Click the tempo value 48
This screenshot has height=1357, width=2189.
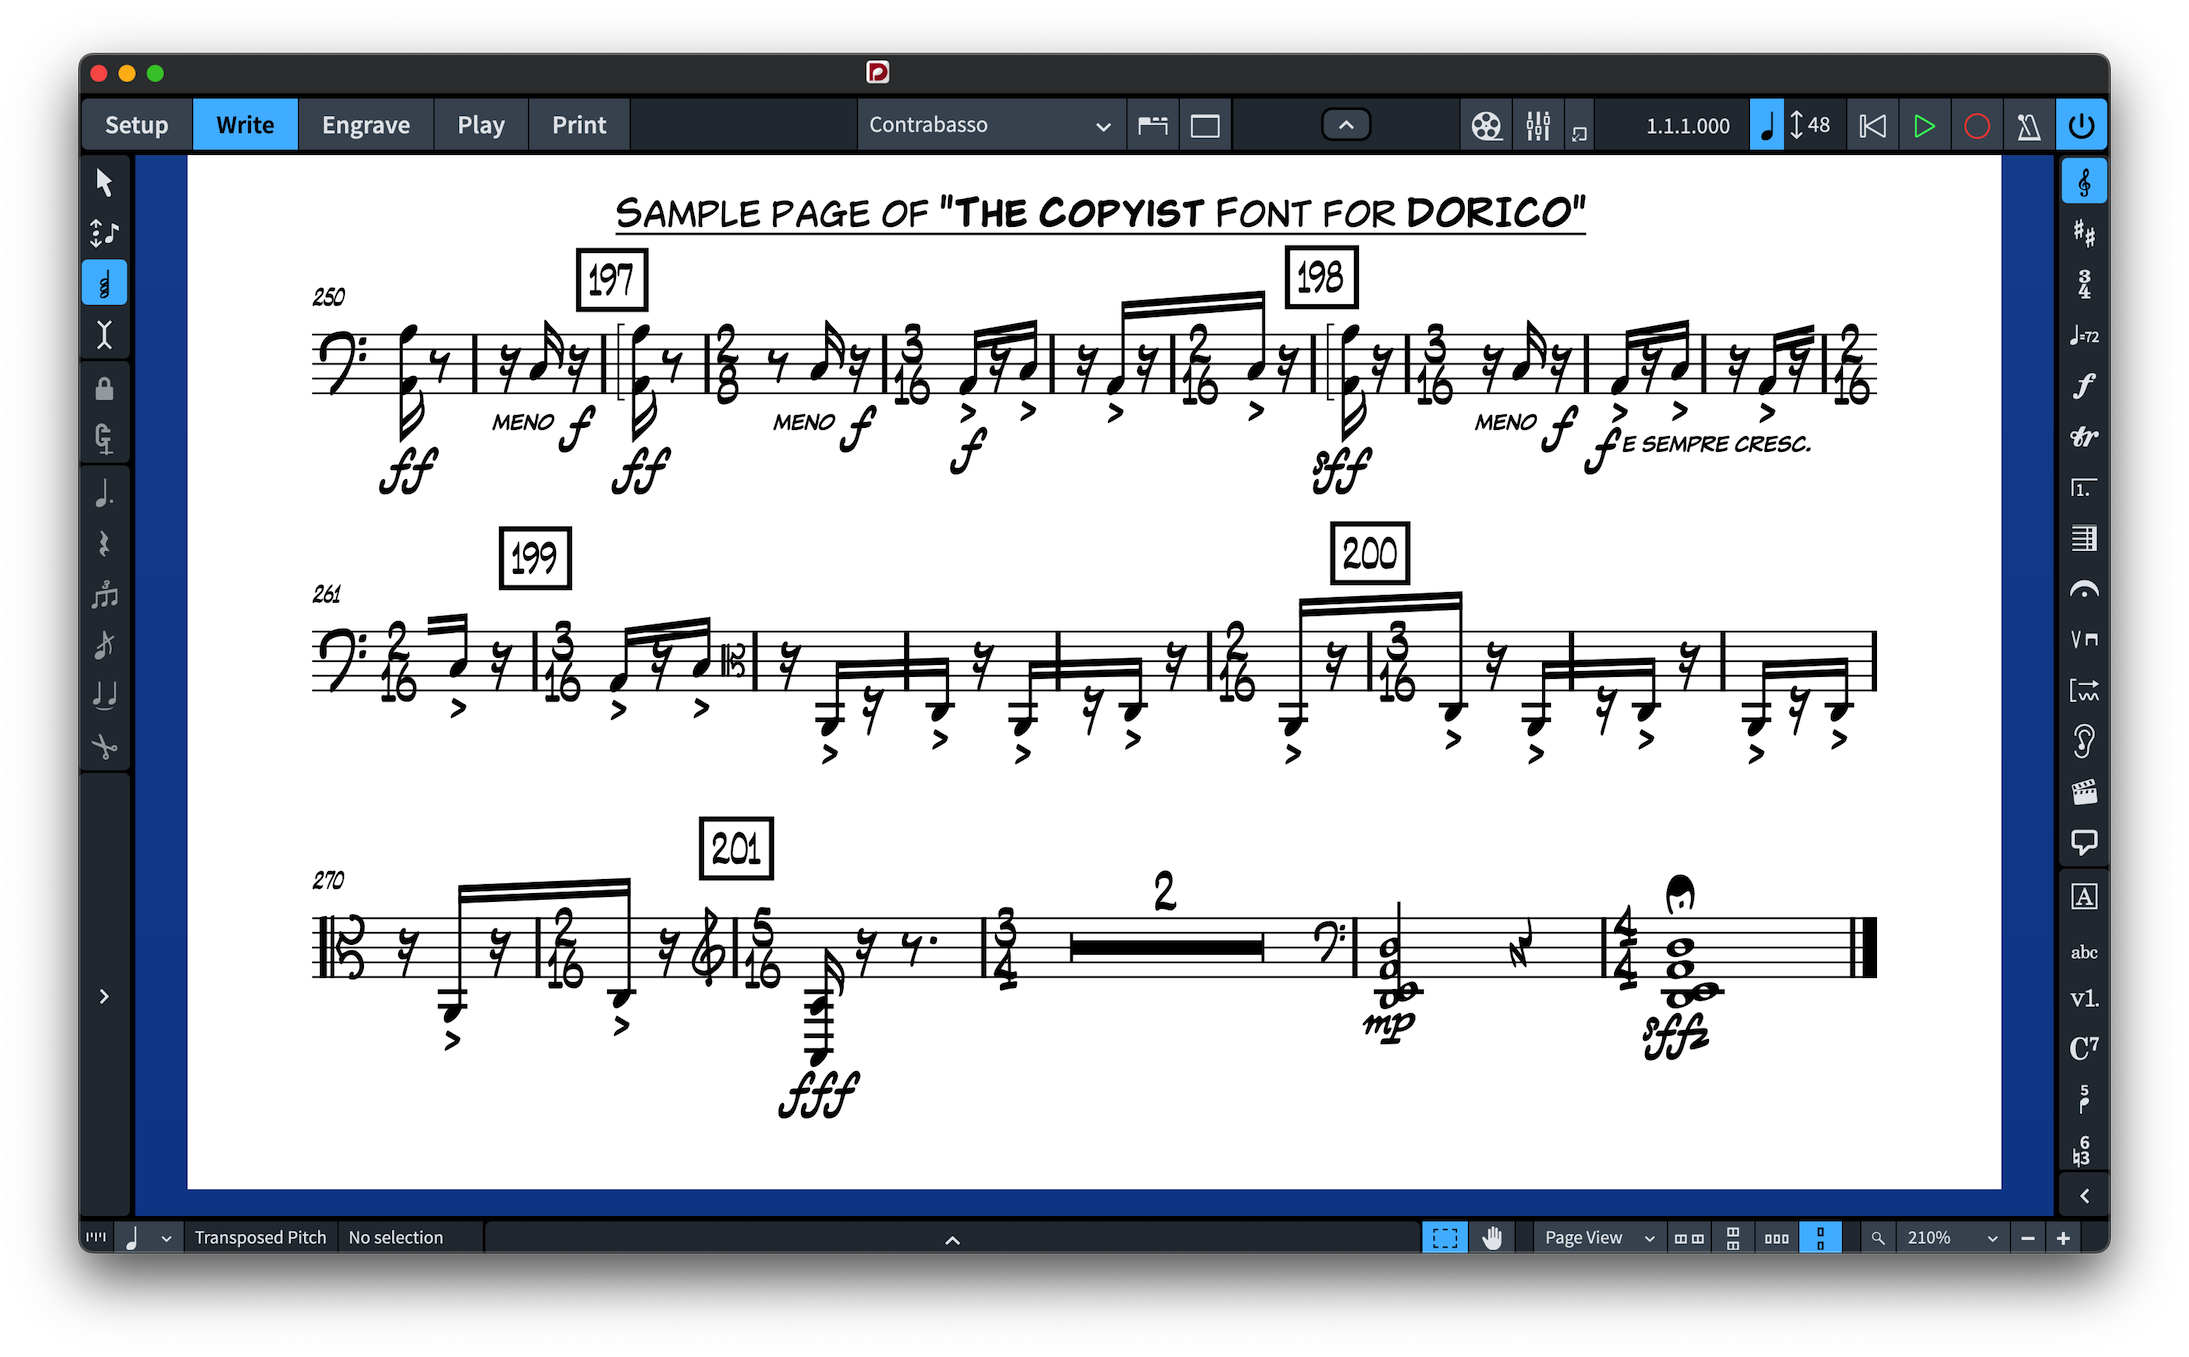pyautogui.click(x=1818, y=125)
